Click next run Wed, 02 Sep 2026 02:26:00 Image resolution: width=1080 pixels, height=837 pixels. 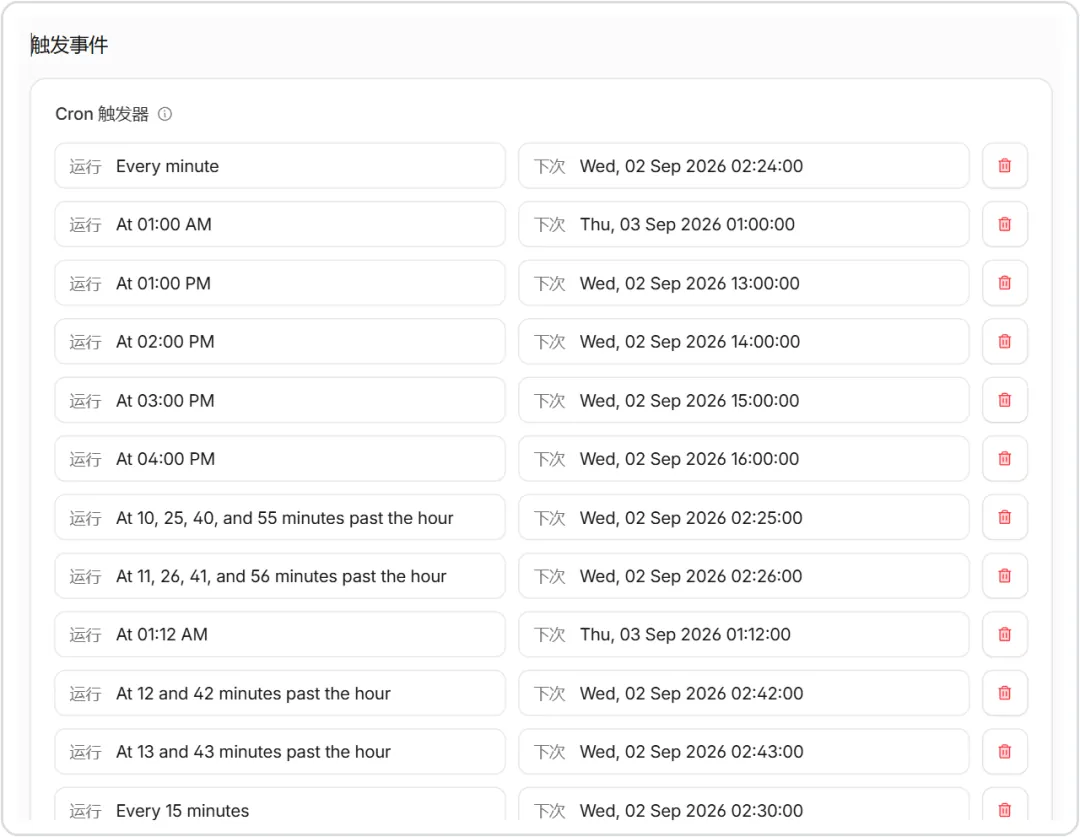[x=744, y=576]
